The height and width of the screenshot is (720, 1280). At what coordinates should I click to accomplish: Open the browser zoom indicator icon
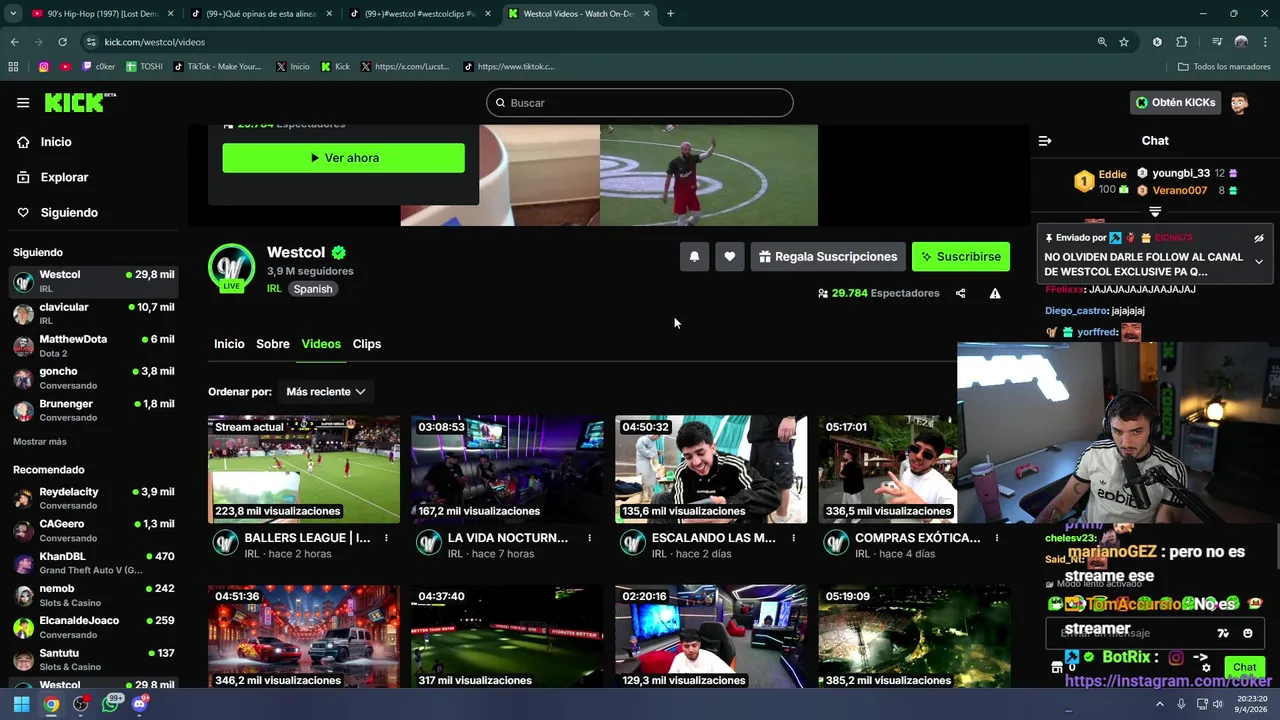[x=1102, y=42]
